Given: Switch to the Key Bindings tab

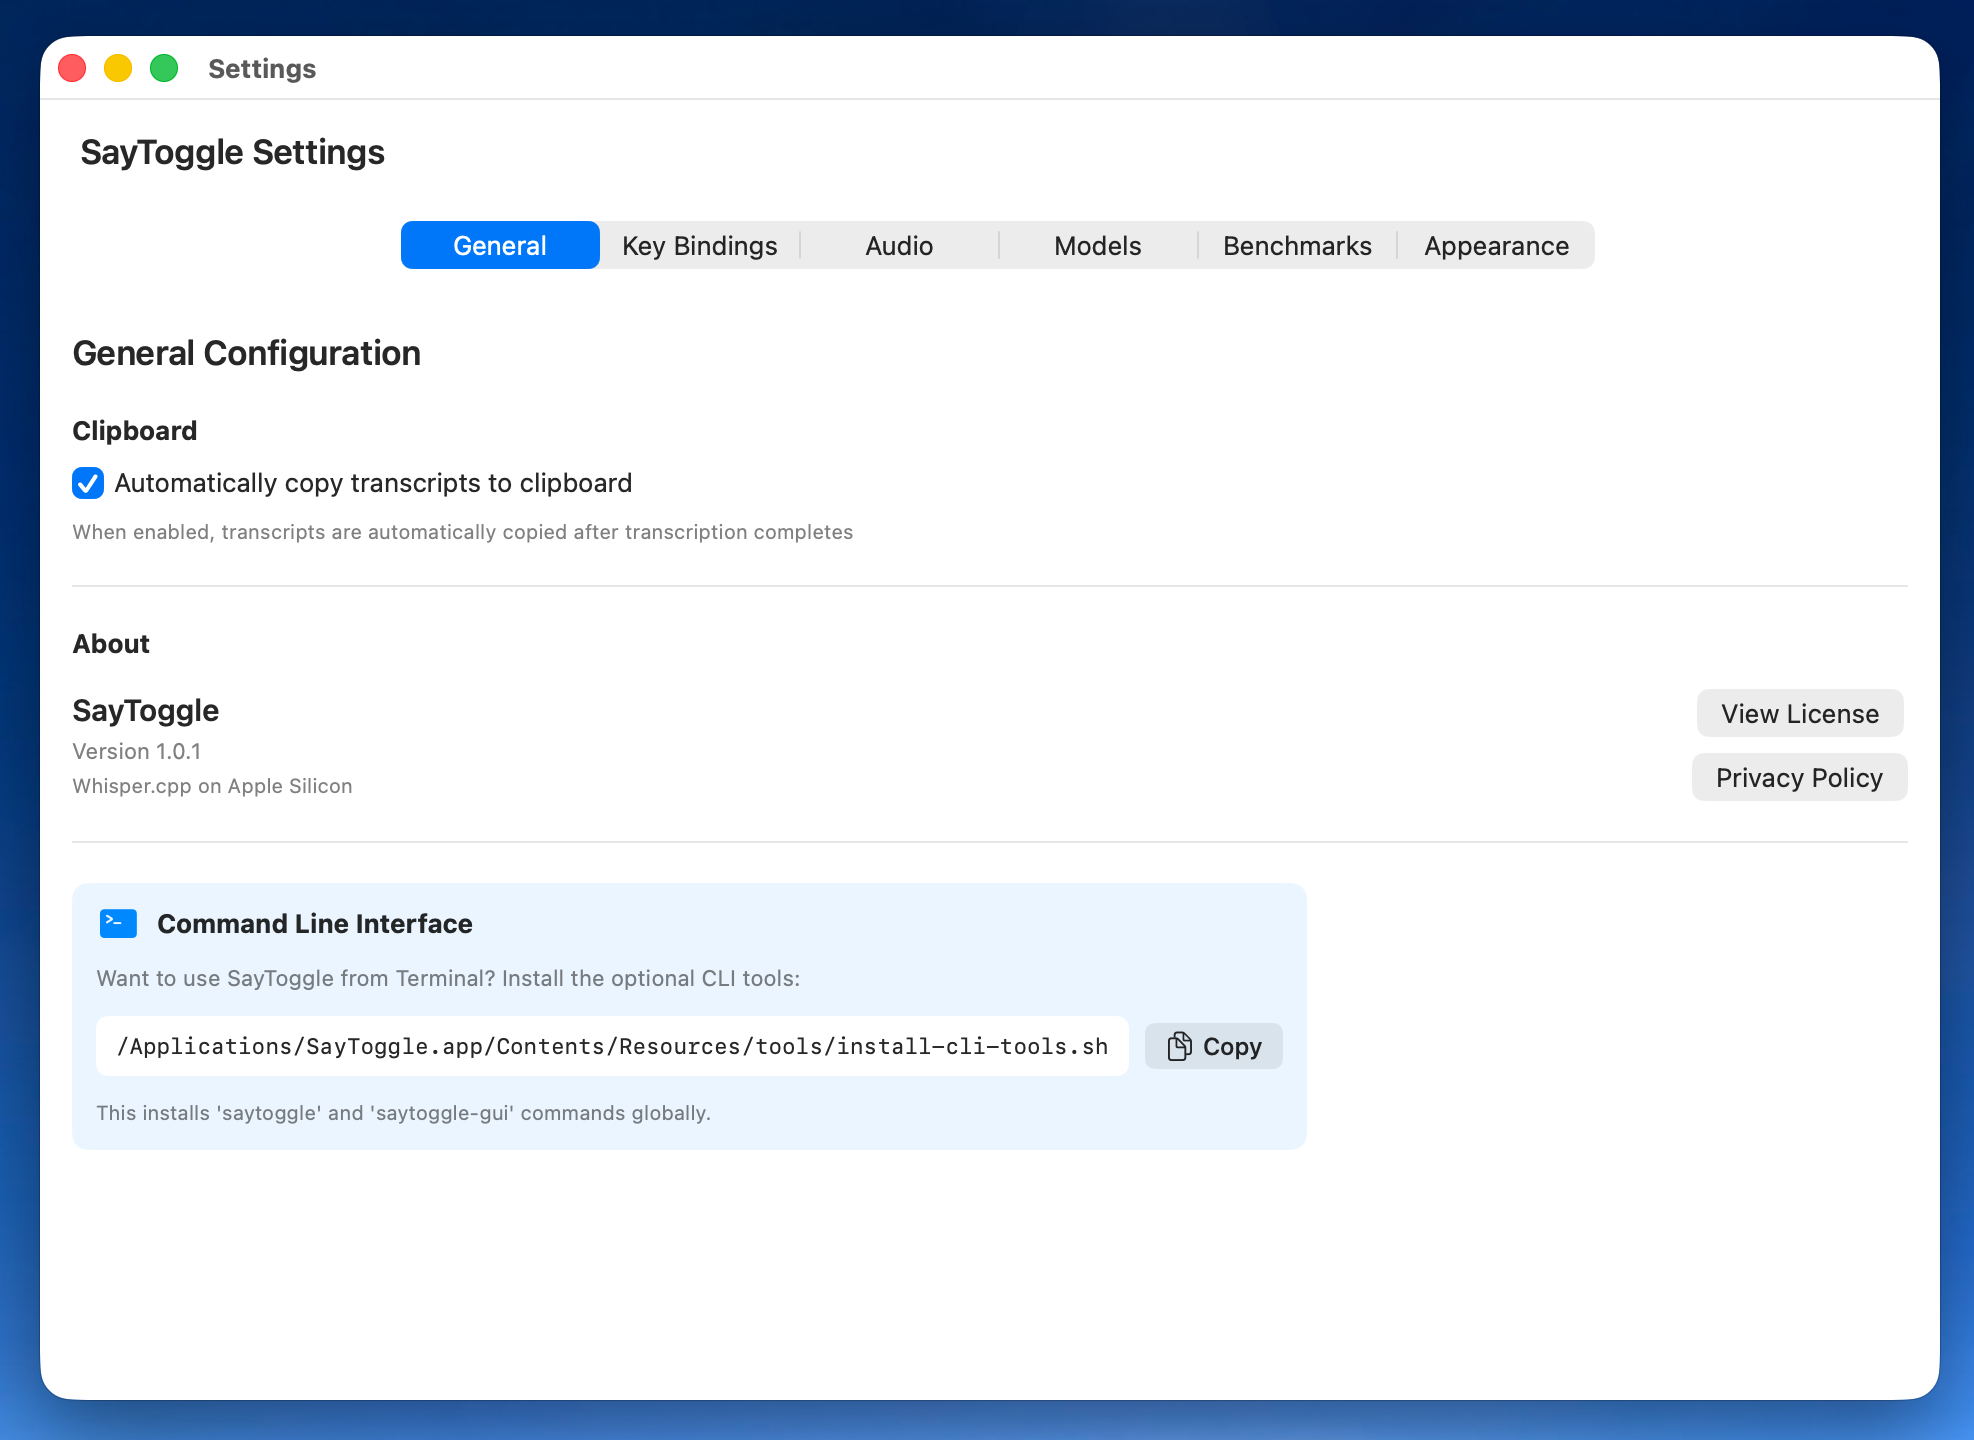Looking at the screenshot, I should pos(699,245).
